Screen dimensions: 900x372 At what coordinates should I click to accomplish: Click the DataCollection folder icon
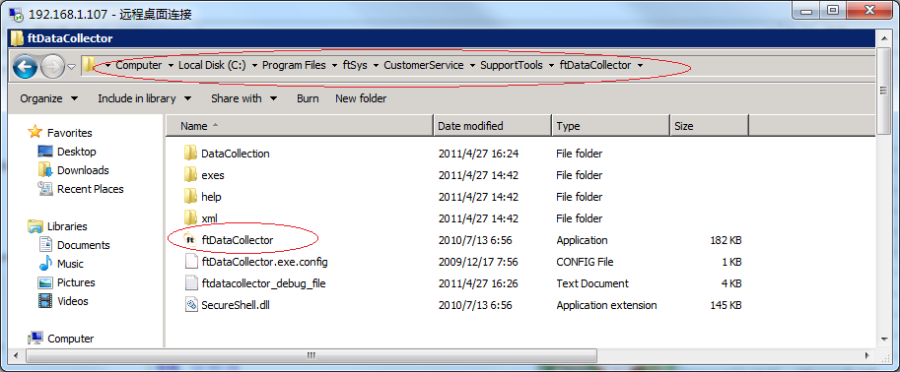pyautogui.click(x=191, y=153)
